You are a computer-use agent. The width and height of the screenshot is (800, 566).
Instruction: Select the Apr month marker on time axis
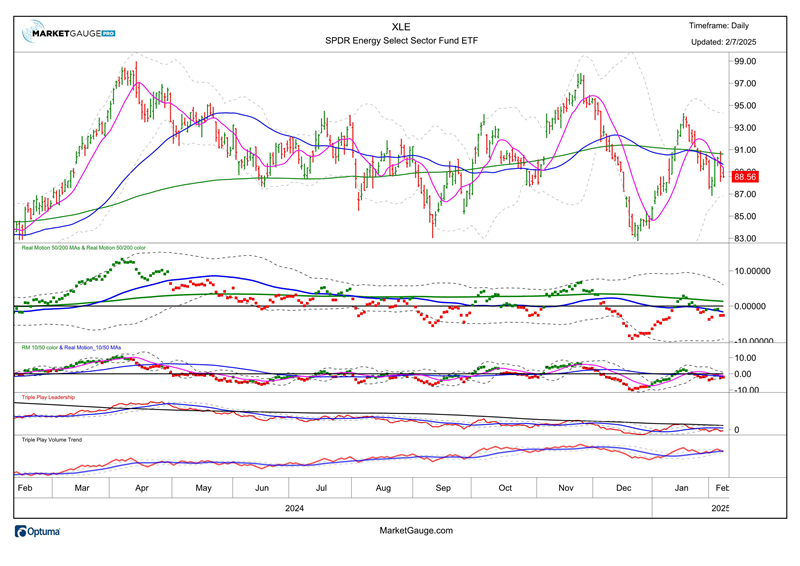(x=141, y=487)
